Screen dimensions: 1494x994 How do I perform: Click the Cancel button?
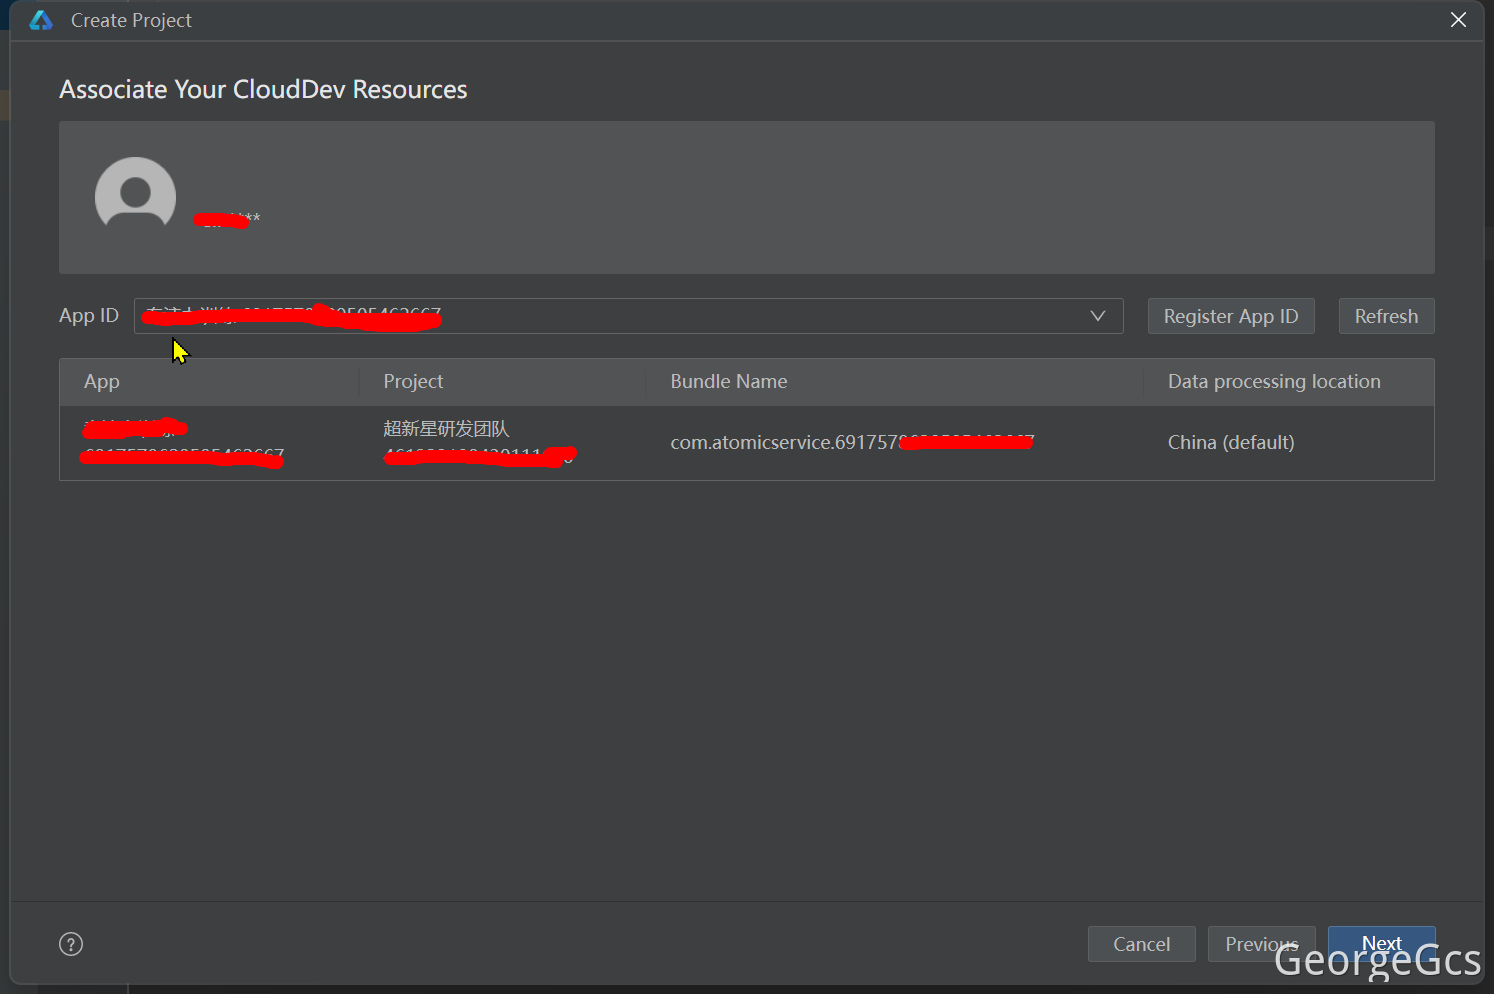(1141, 944)
